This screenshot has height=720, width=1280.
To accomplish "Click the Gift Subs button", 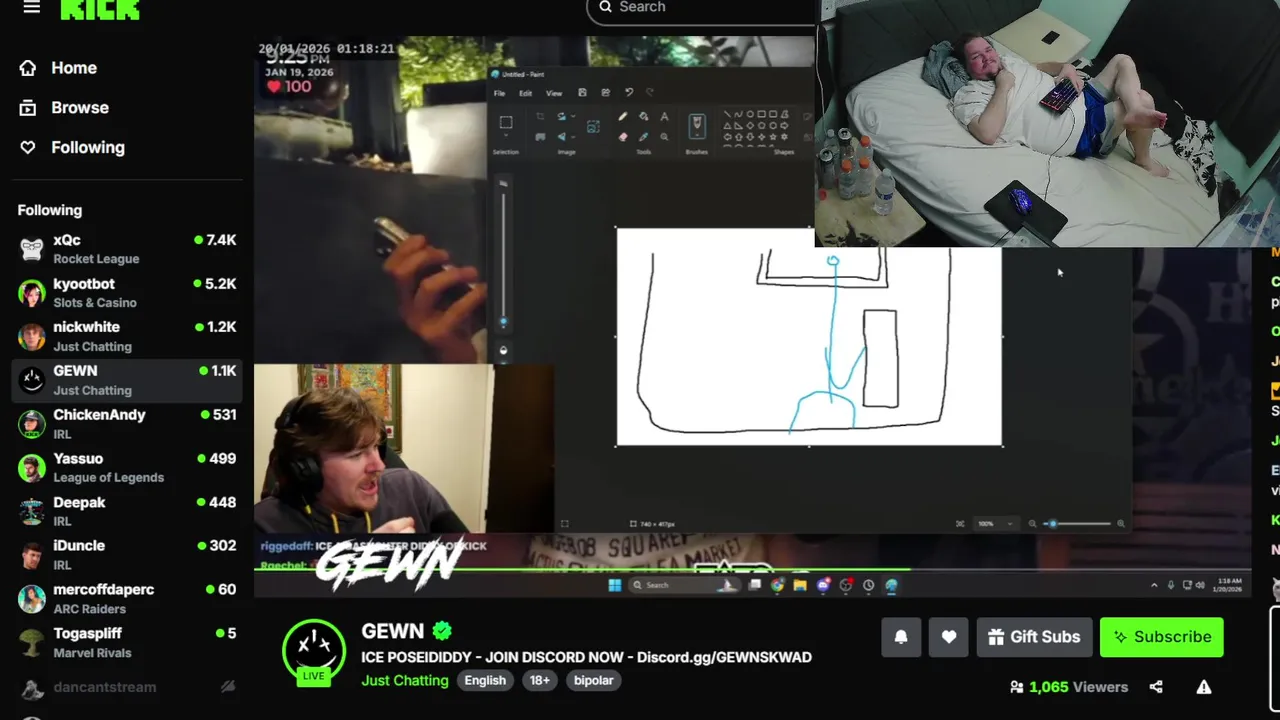I will point(1034,637).
